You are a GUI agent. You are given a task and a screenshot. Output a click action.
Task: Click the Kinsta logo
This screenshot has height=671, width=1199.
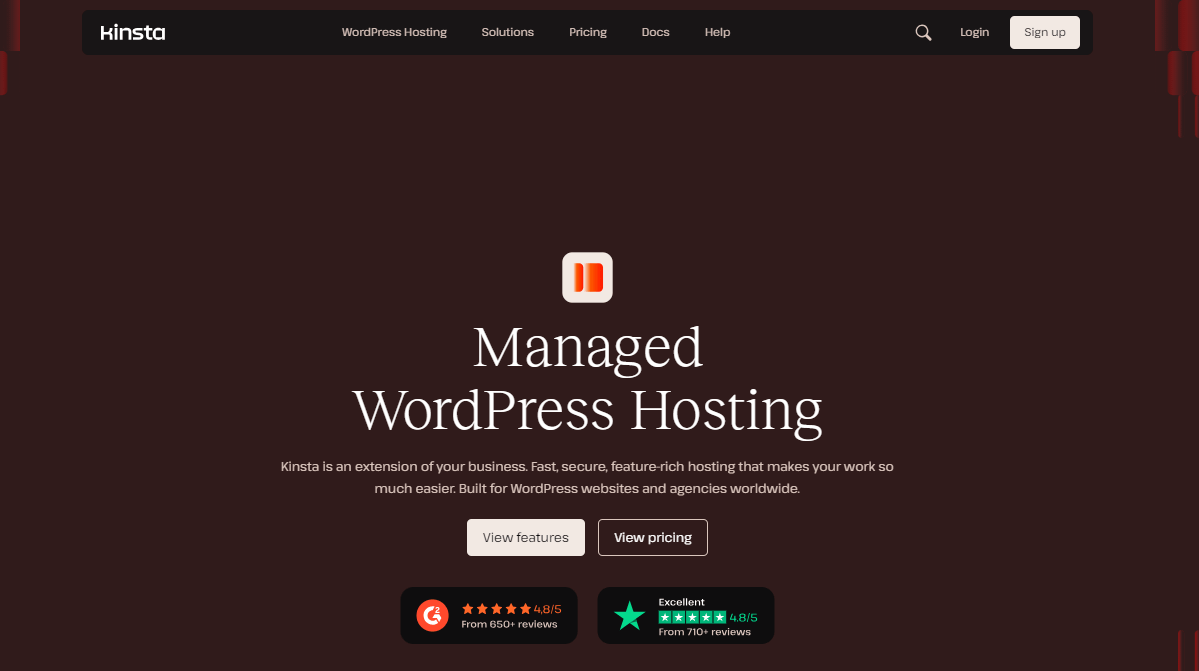click(x=133, y=32)
